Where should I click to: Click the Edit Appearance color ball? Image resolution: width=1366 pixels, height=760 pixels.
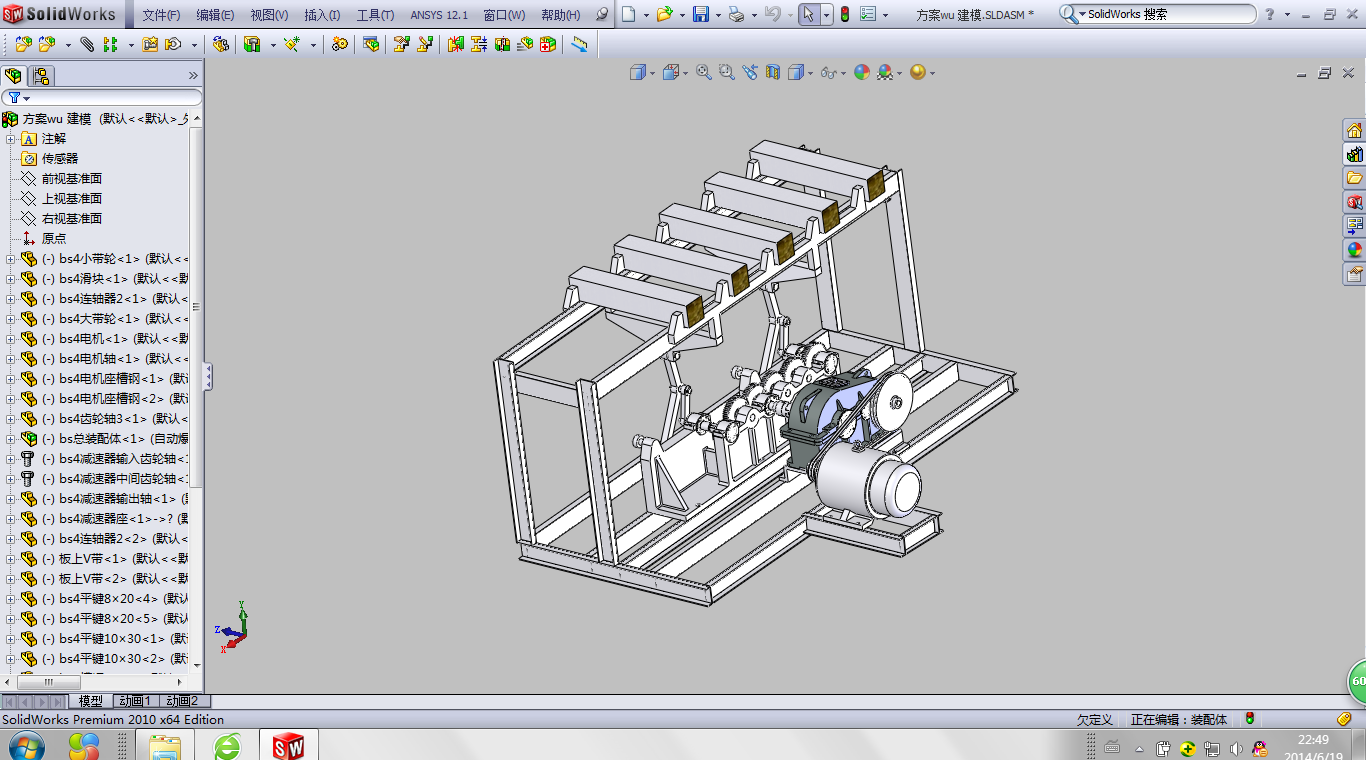(861, 72)
